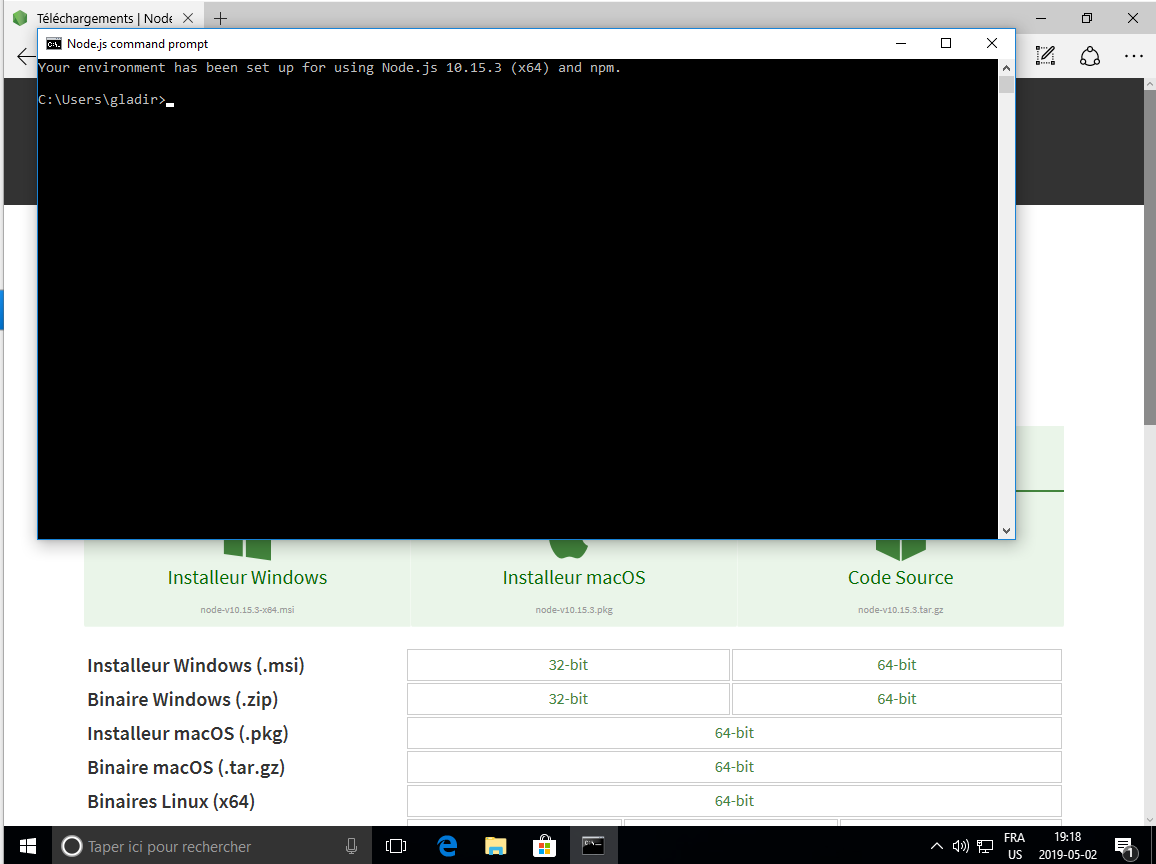Go back in the Edge browser
The image size is (1156, 864).
pyautogui.click(x=26, y=56)
